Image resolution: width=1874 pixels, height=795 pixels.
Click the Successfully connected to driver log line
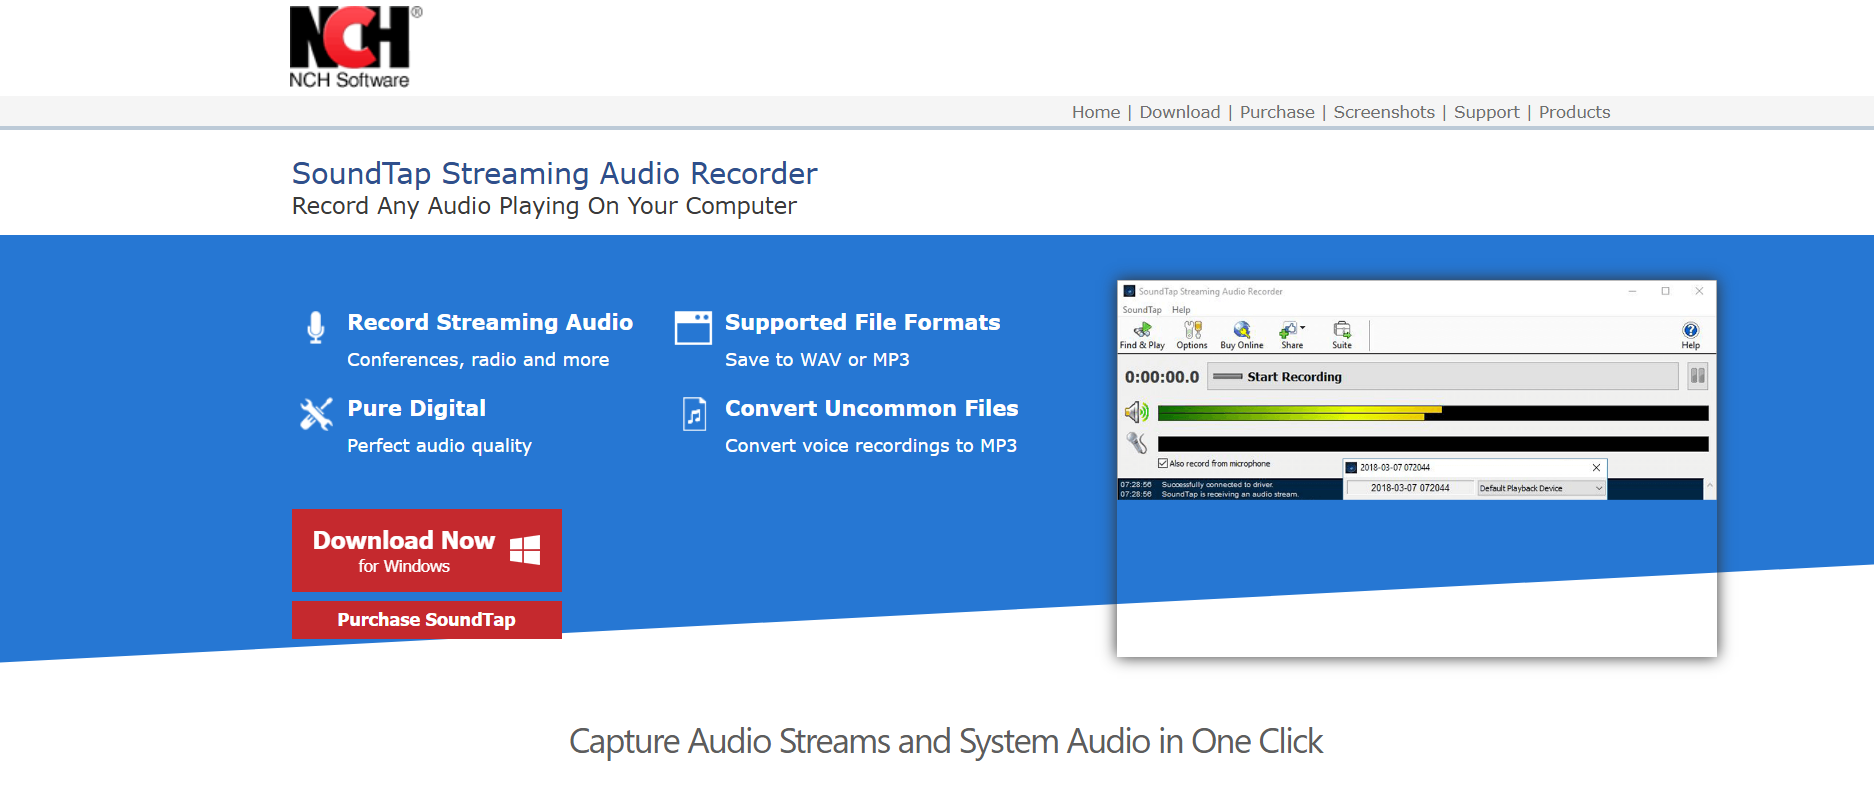[x=1217, y=484]
